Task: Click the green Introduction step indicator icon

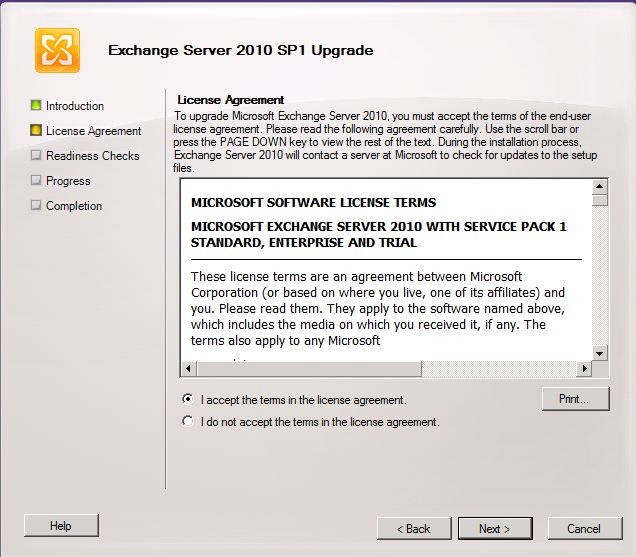Action: [36, 105]
